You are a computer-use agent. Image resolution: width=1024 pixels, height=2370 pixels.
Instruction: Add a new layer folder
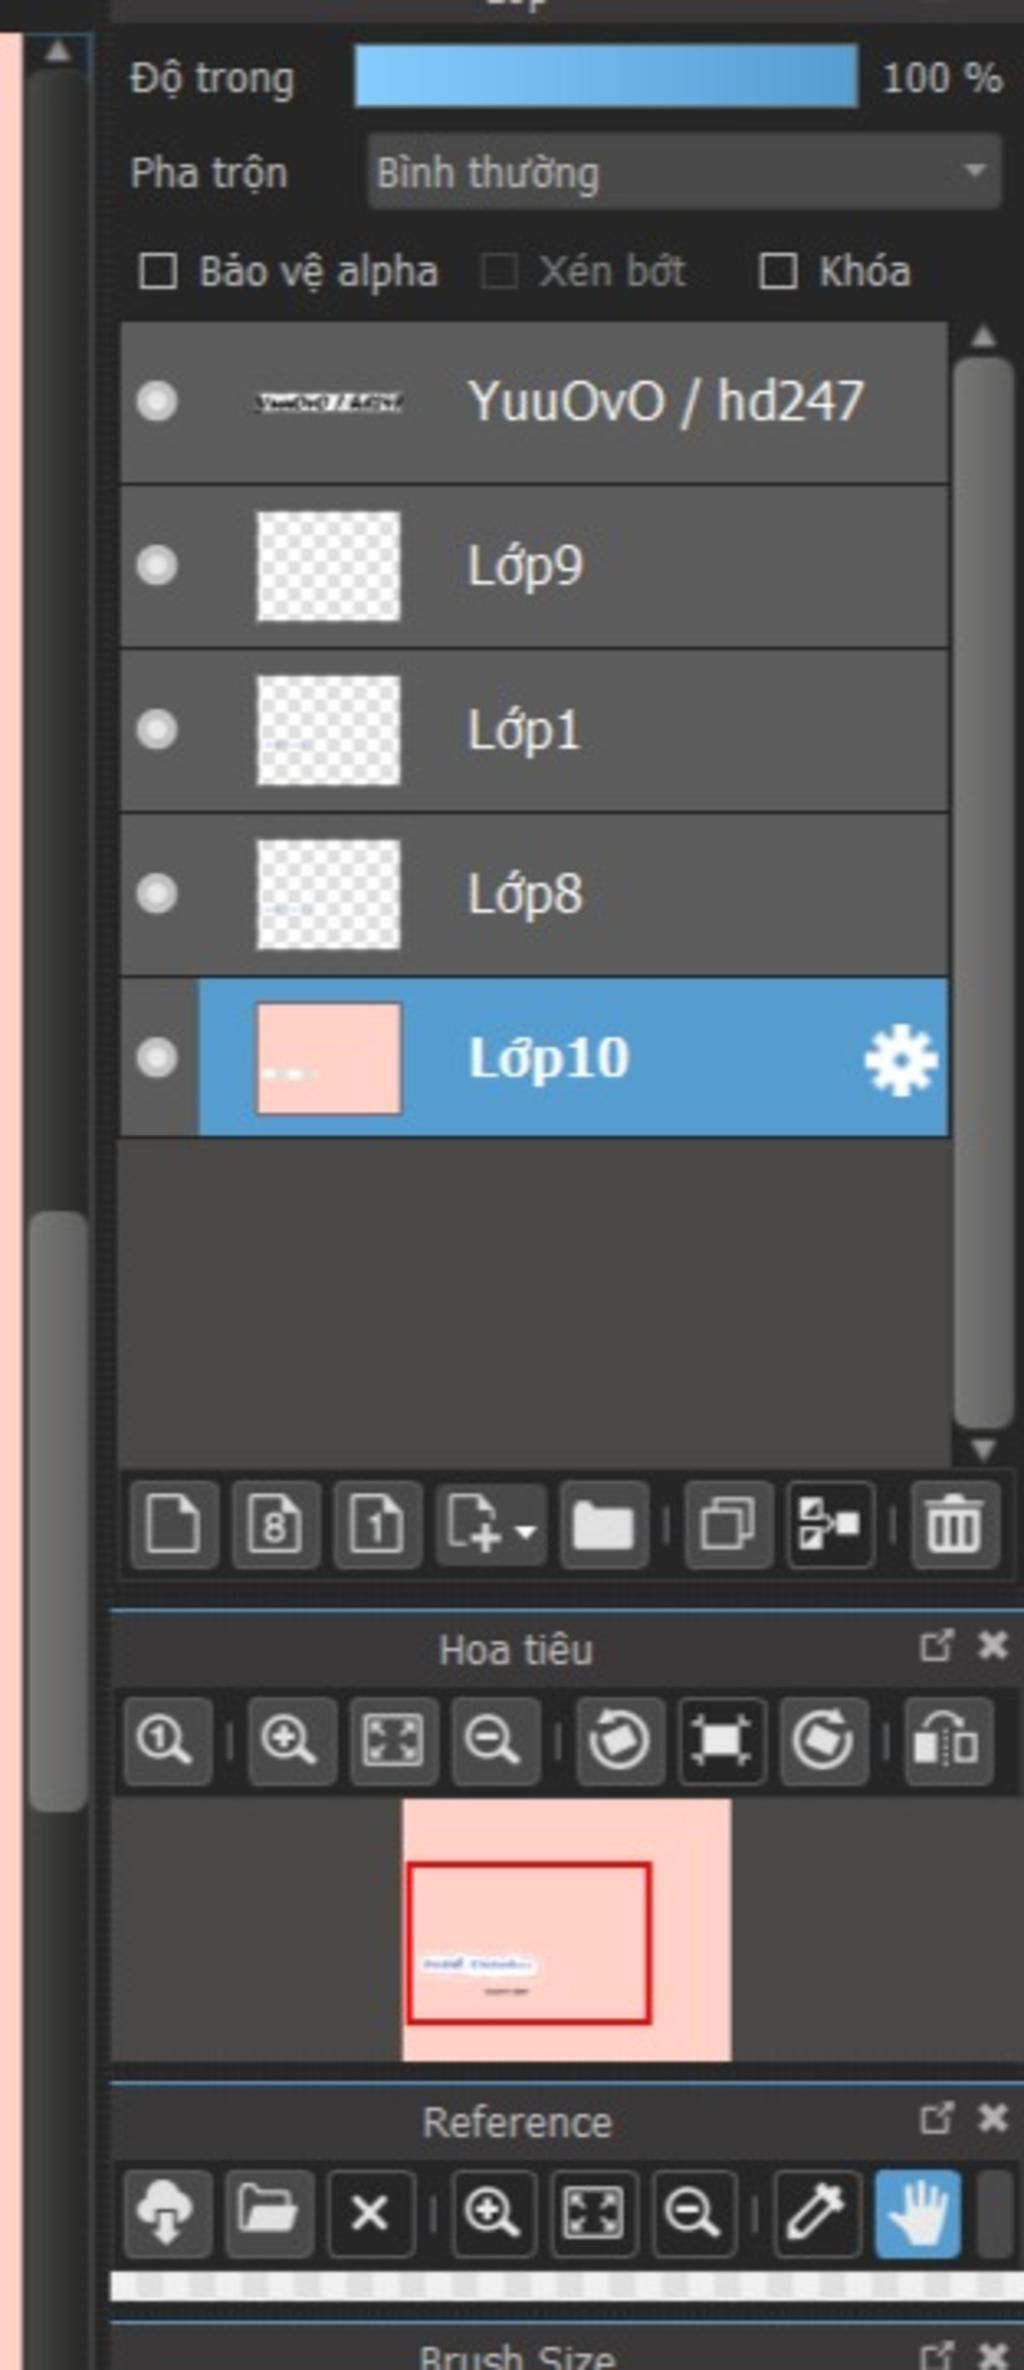coord(603,1525)
